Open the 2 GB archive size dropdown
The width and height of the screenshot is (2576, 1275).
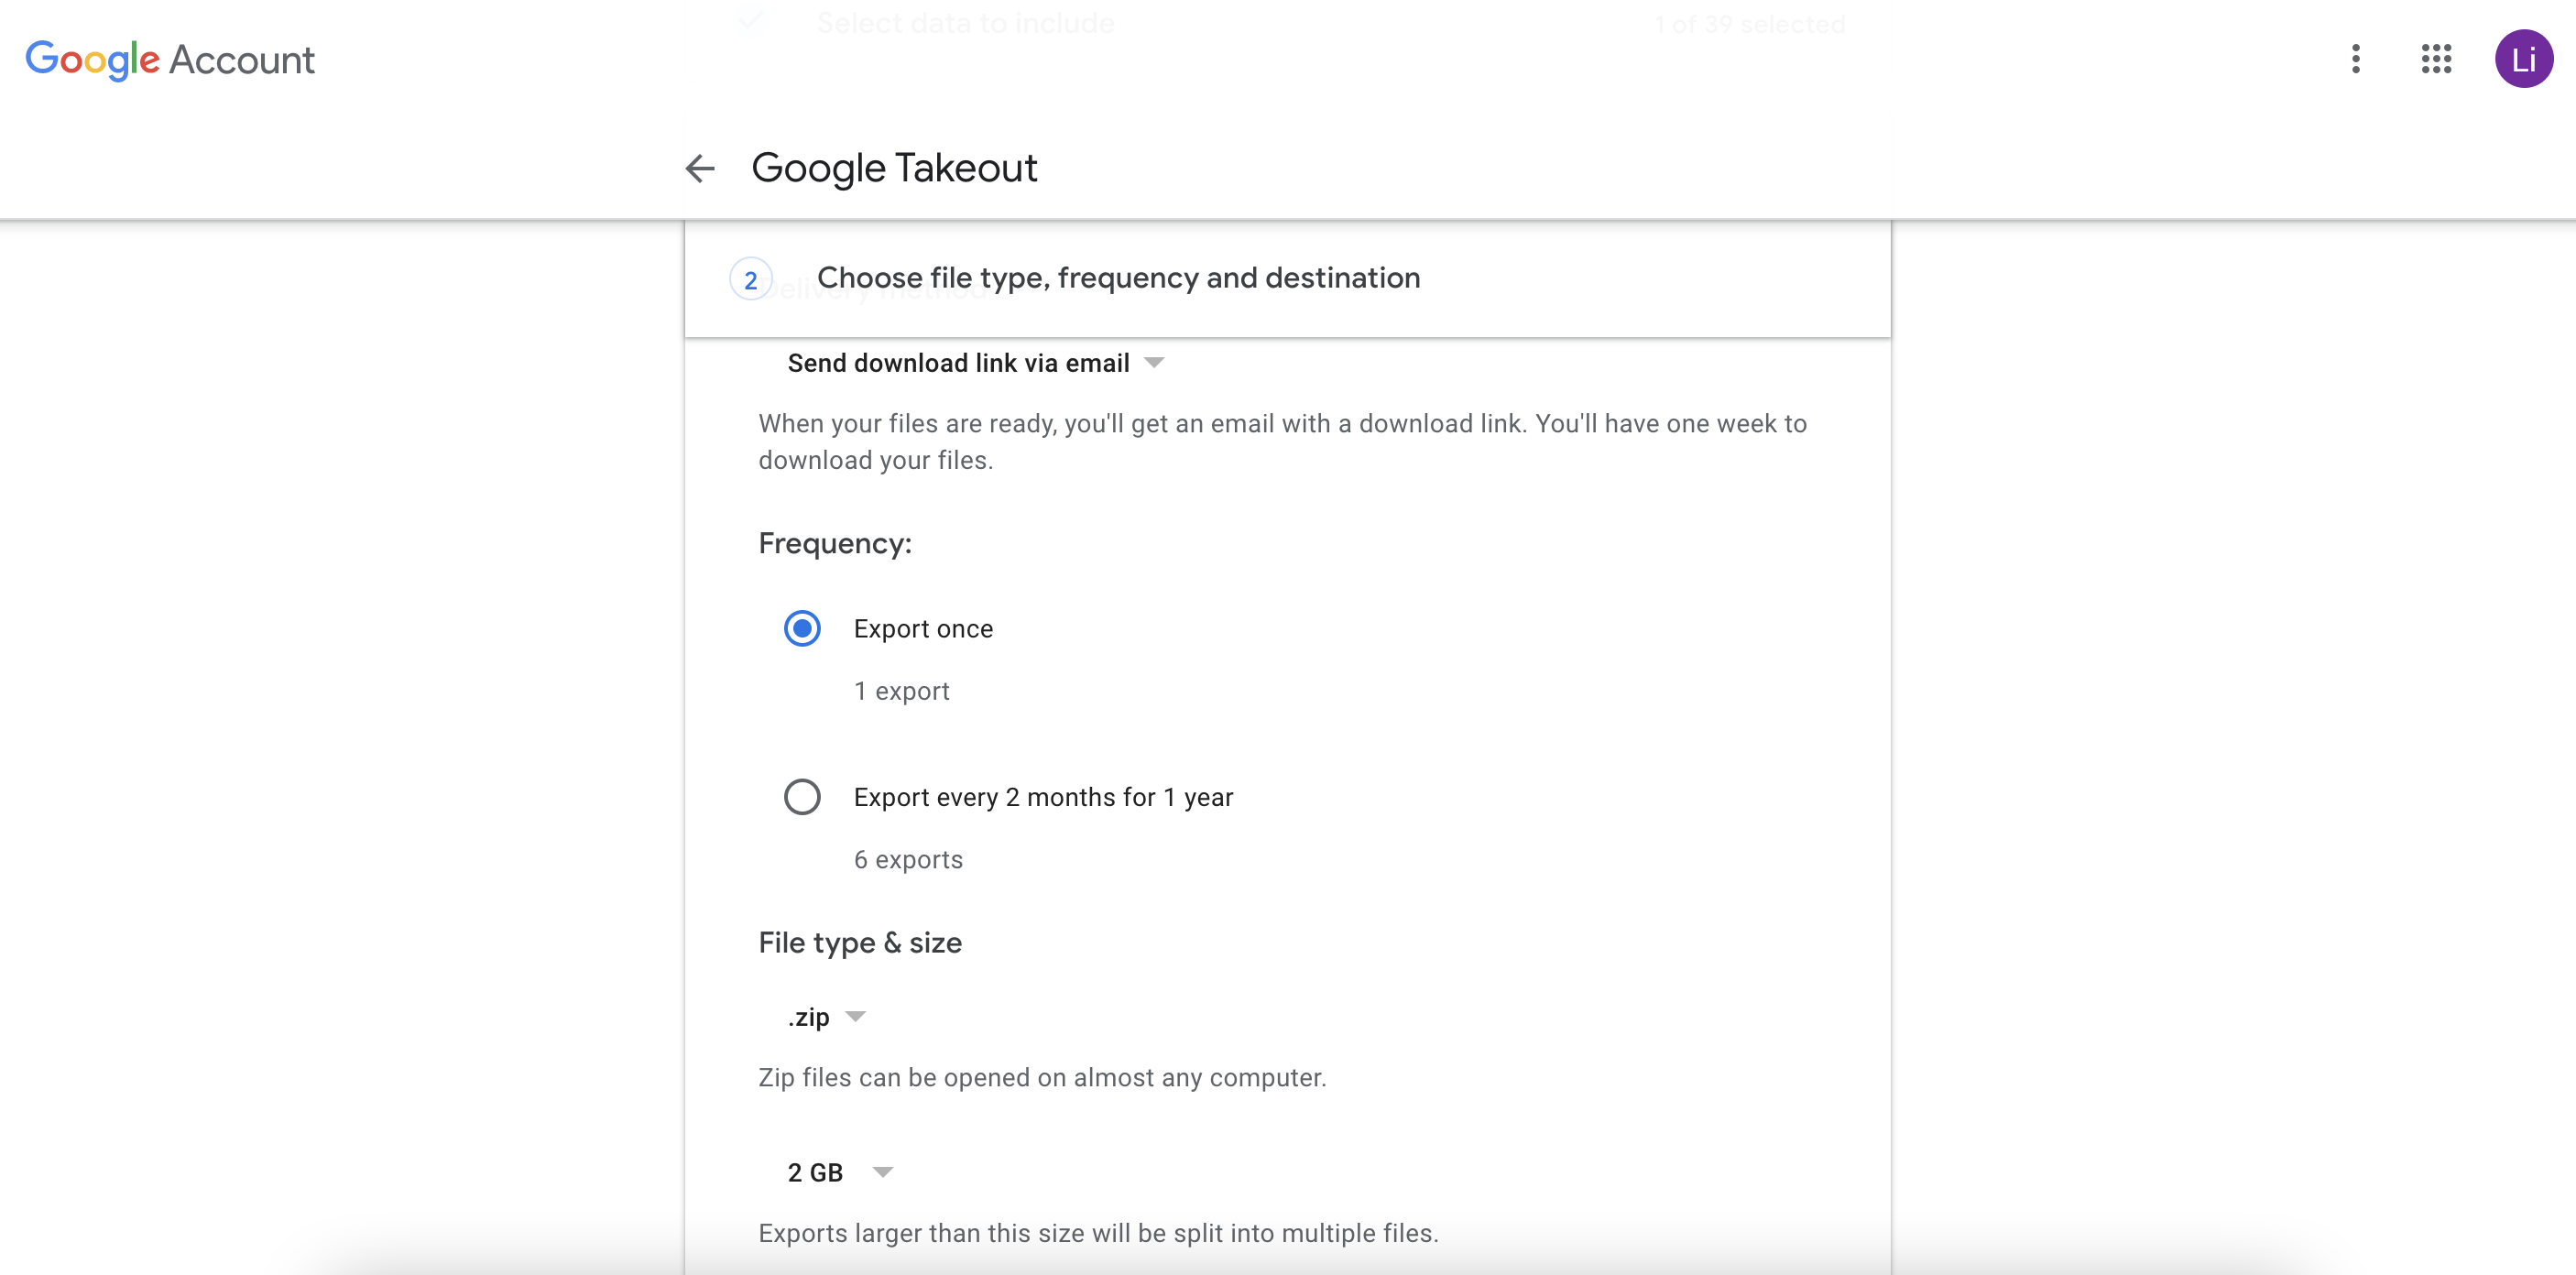(x=816, y=1172)
